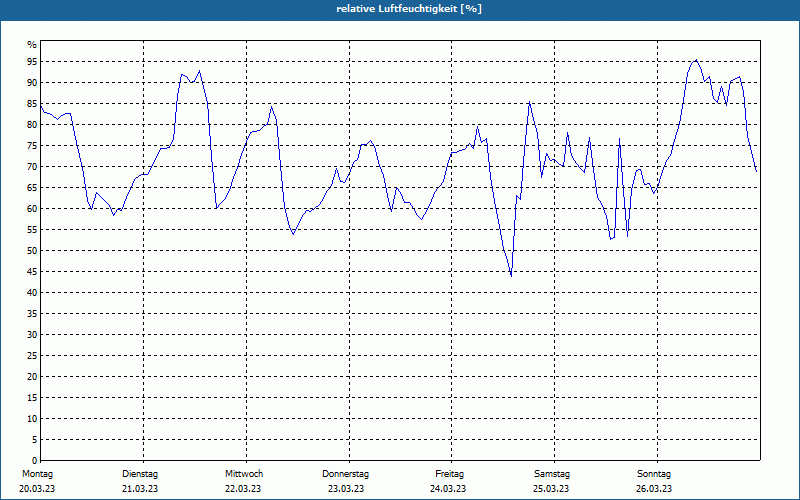Click the y-axis label '35'
Screen dimensions: 800x500
(x=32, y=314)
